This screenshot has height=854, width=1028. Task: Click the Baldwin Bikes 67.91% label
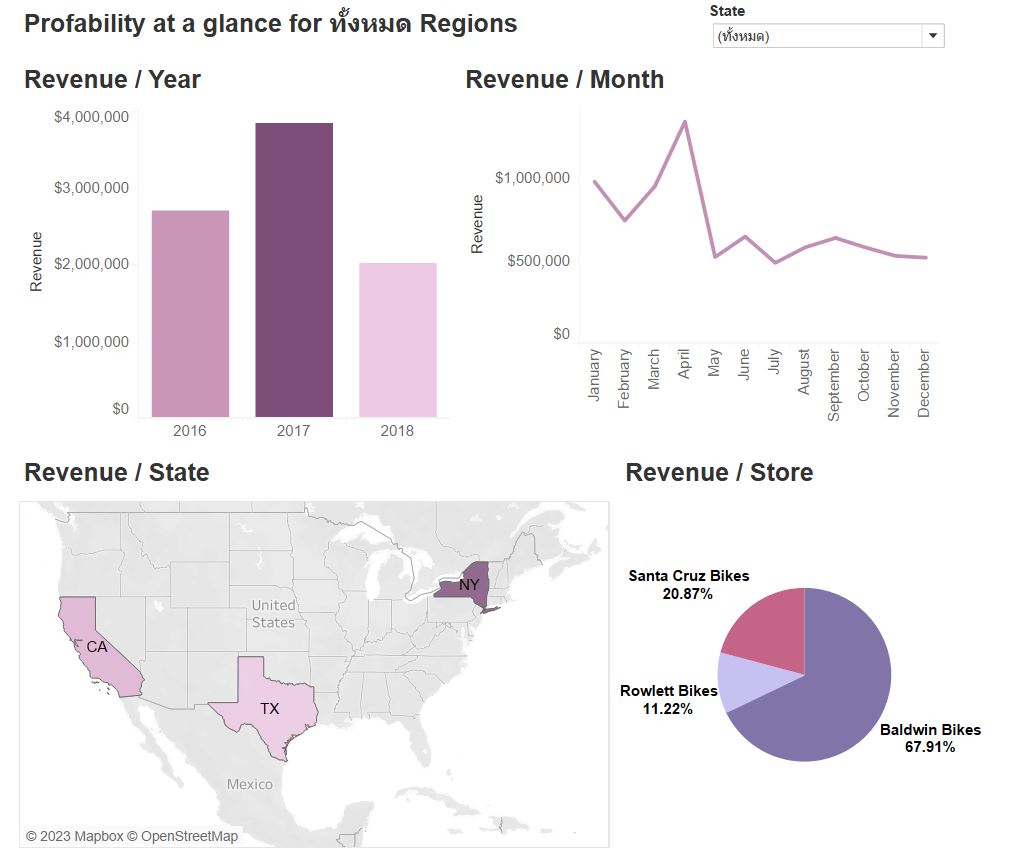(x=930, y=738)
